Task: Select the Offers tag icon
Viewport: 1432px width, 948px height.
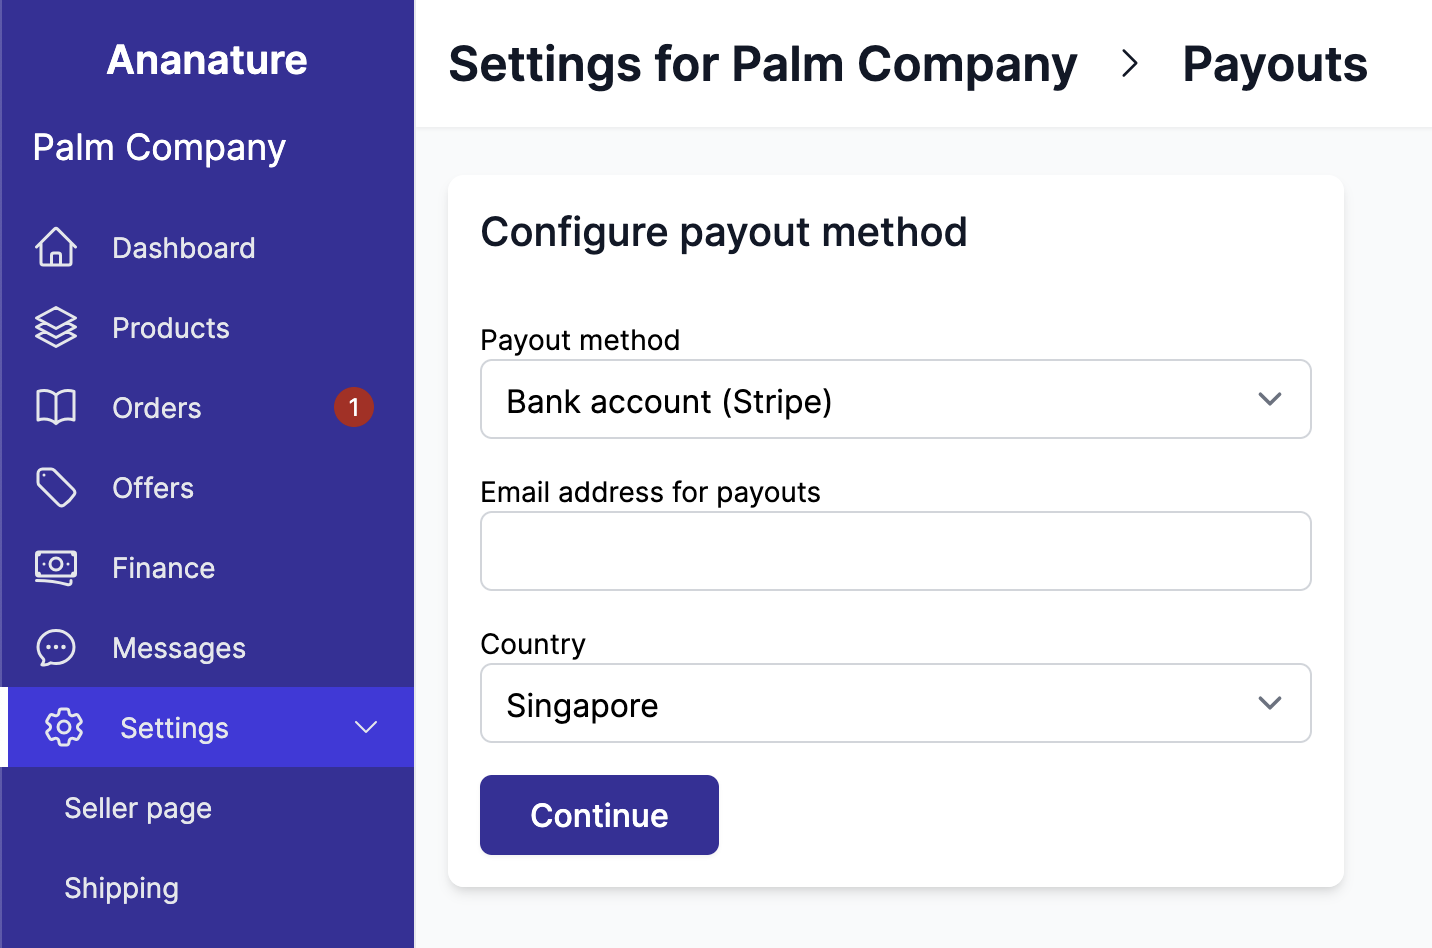Action: [x=56, y=487]
